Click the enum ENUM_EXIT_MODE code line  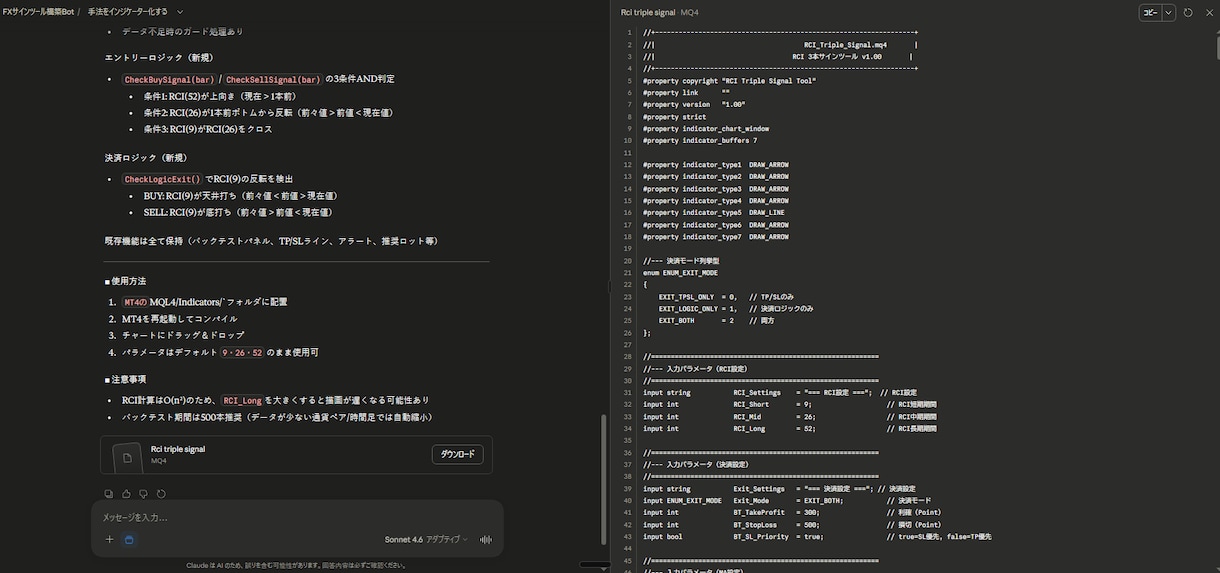[681, 272]
